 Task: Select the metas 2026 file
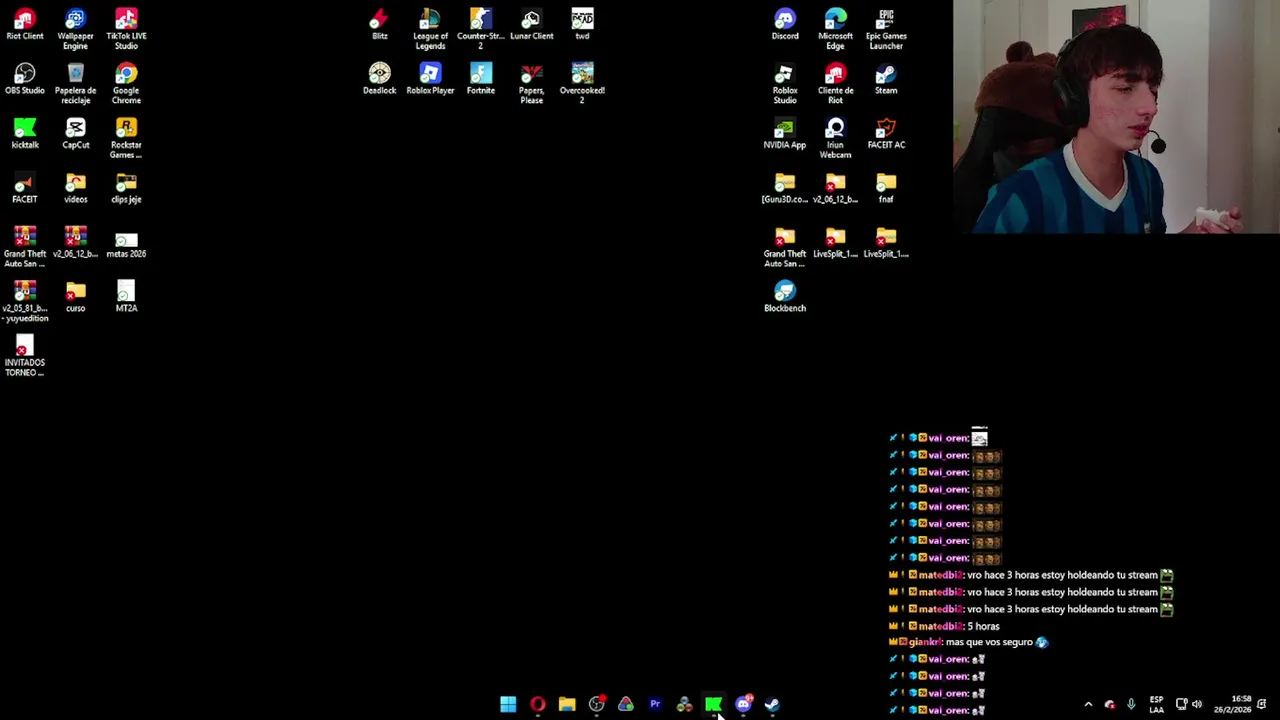coord(126,242)
